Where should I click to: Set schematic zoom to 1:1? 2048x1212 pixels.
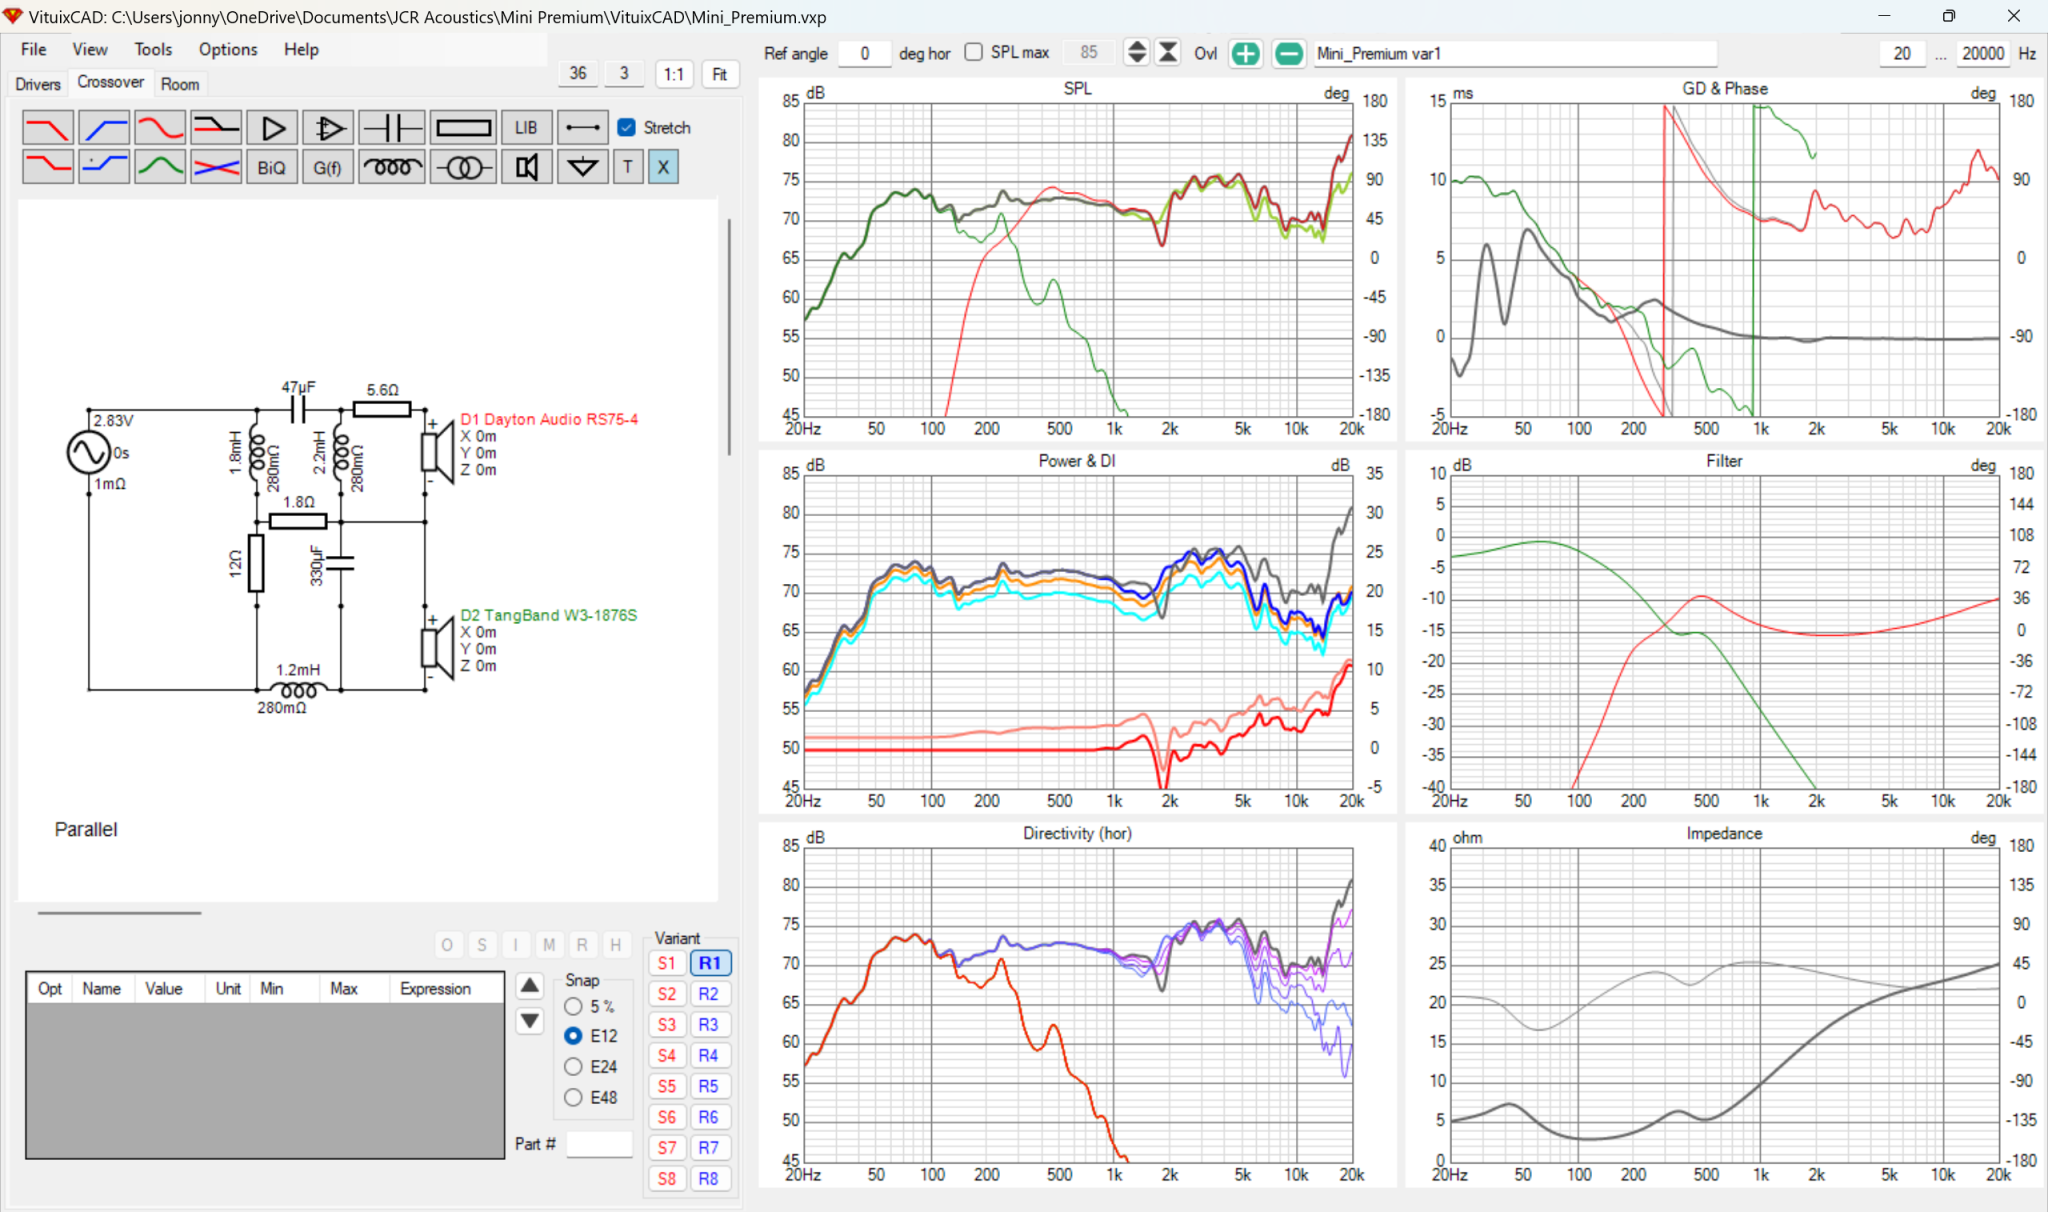click(x=674, y=74)
